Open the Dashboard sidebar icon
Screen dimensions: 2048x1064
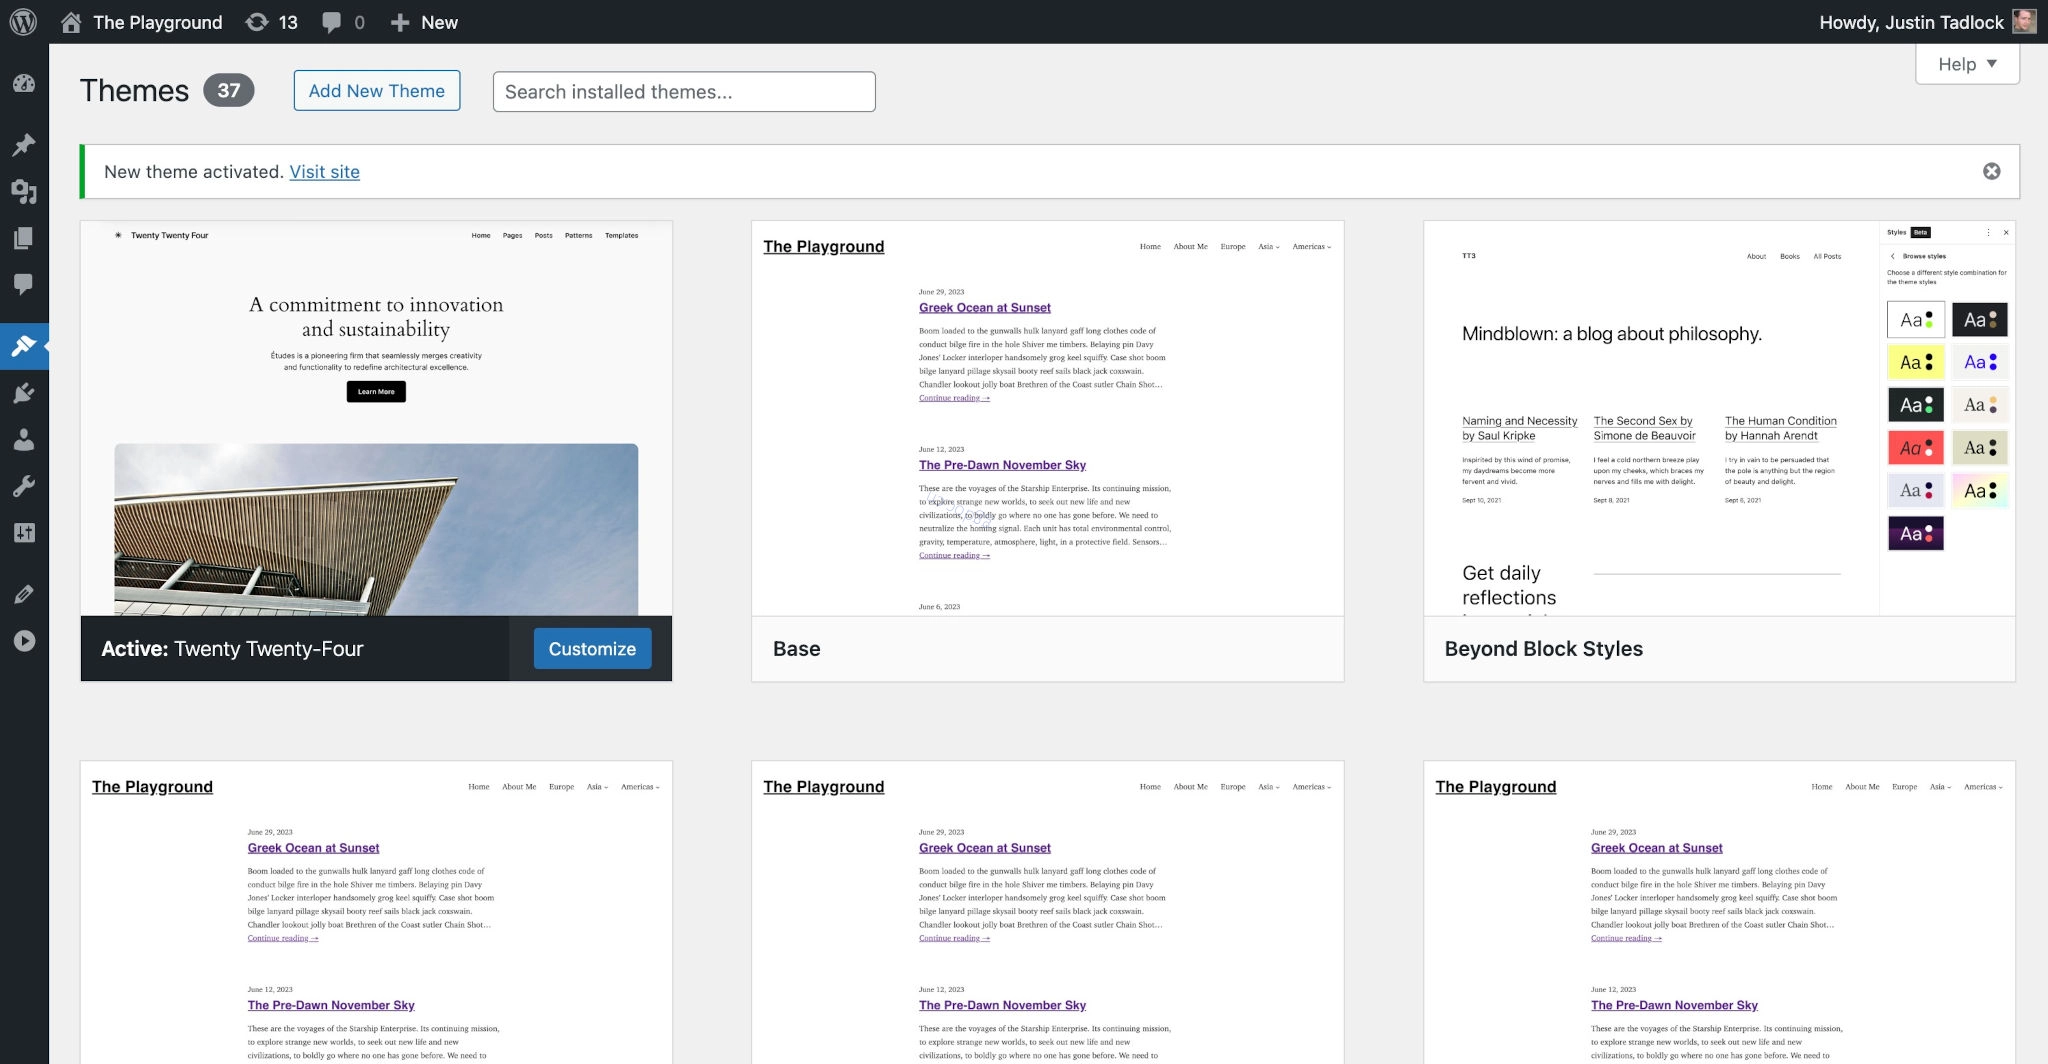[24, 84]
